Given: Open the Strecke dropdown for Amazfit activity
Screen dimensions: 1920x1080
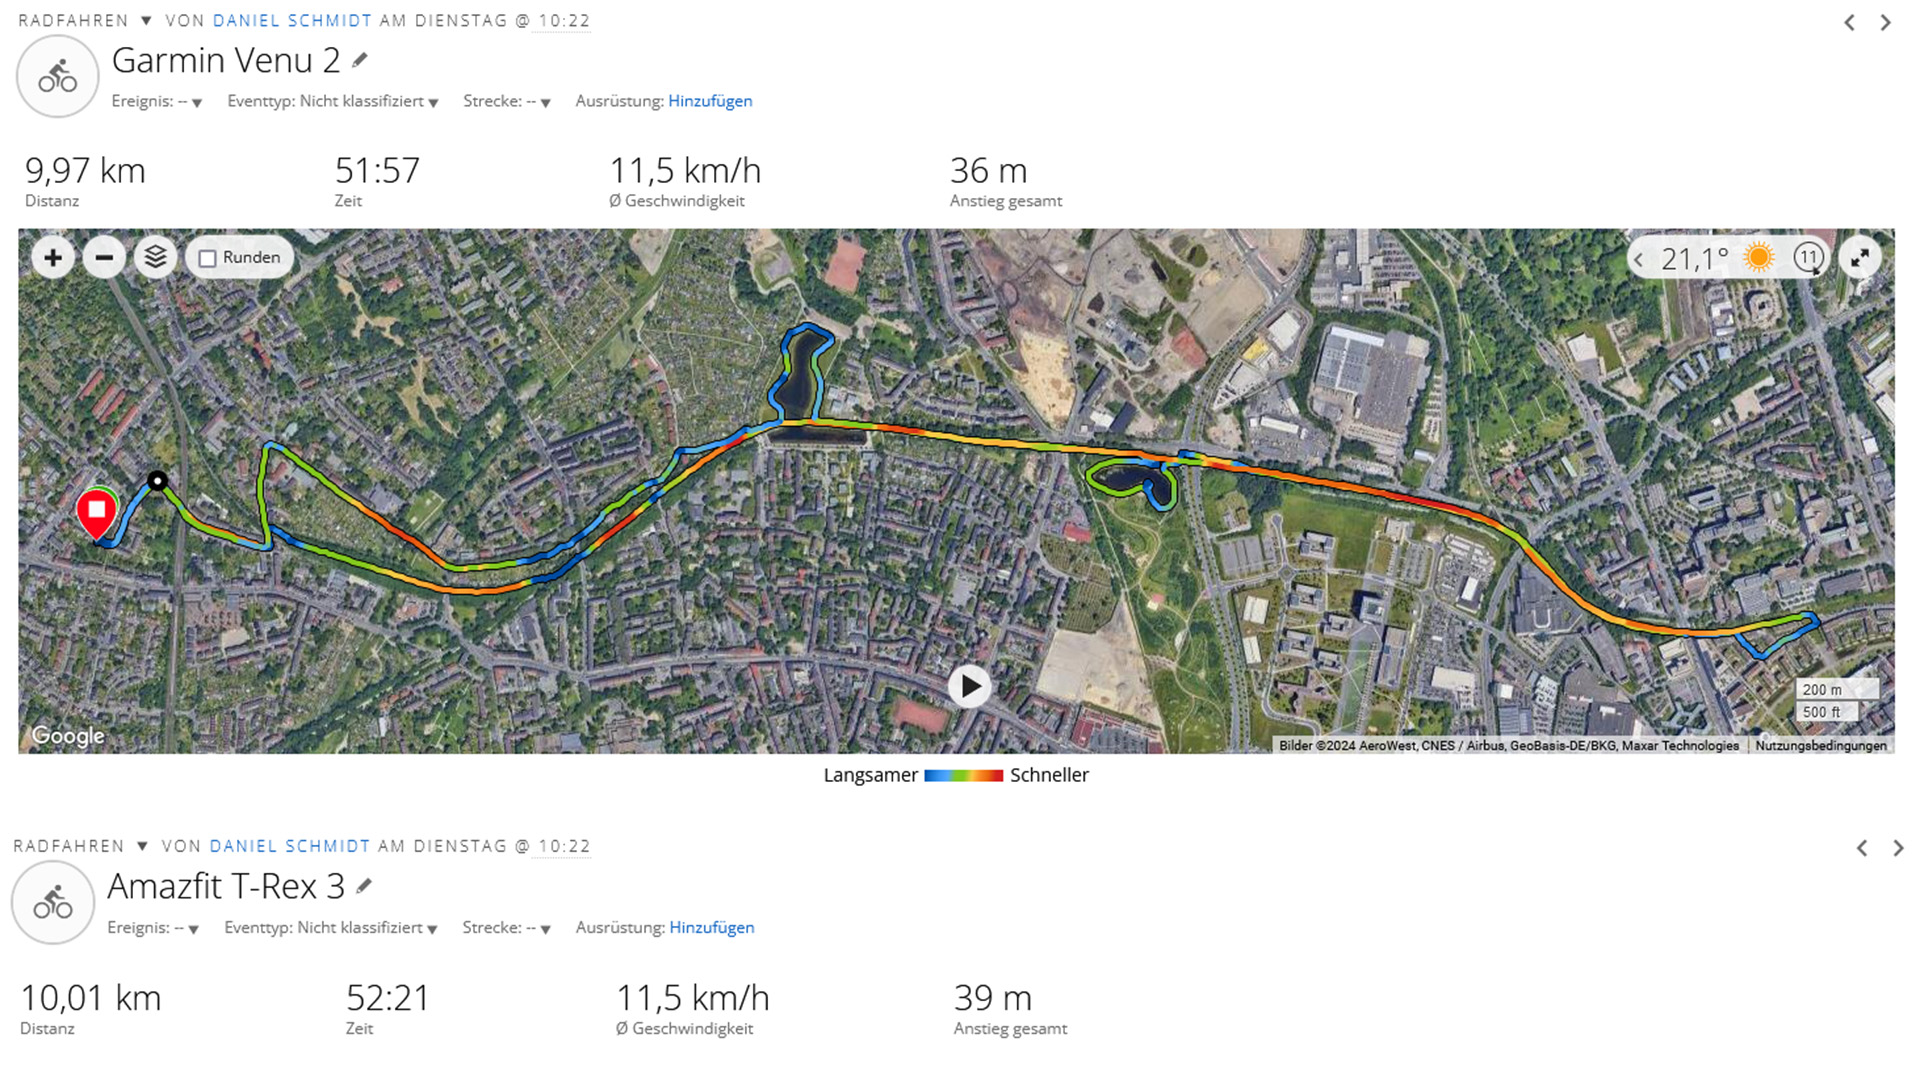Looking at the screenshot, I should [507, 928].
